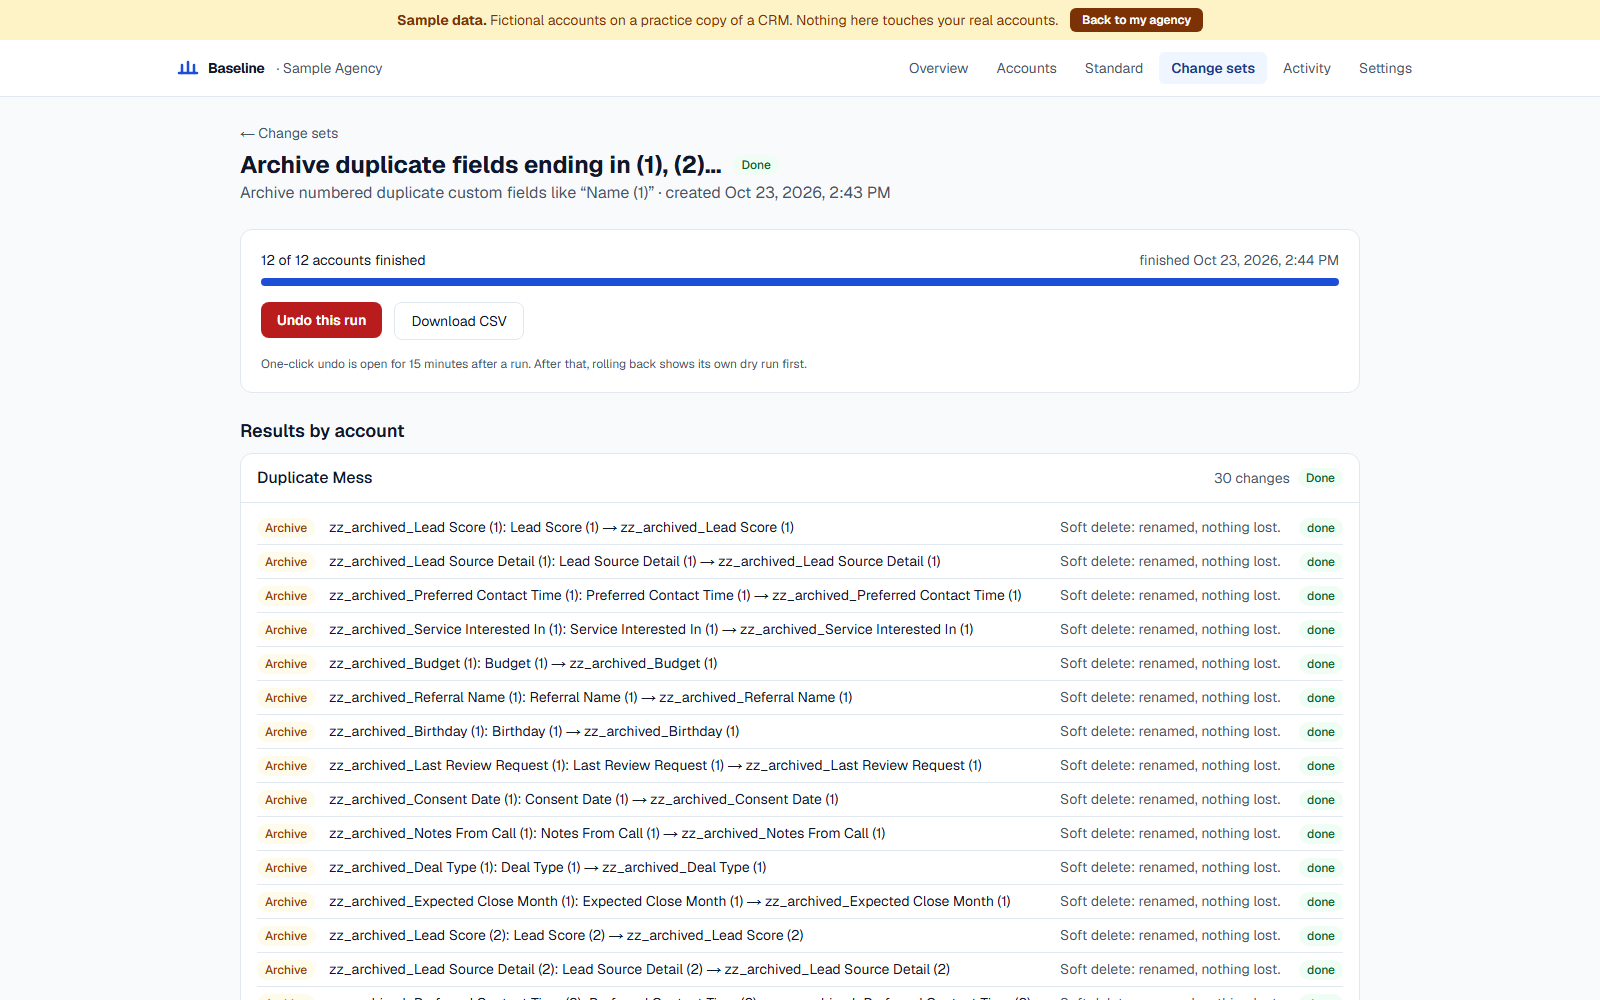Click the Archive tag on Deal Type (1) row
Viewport: 1600px width, 1000px height.
click(x=286, y=868)
